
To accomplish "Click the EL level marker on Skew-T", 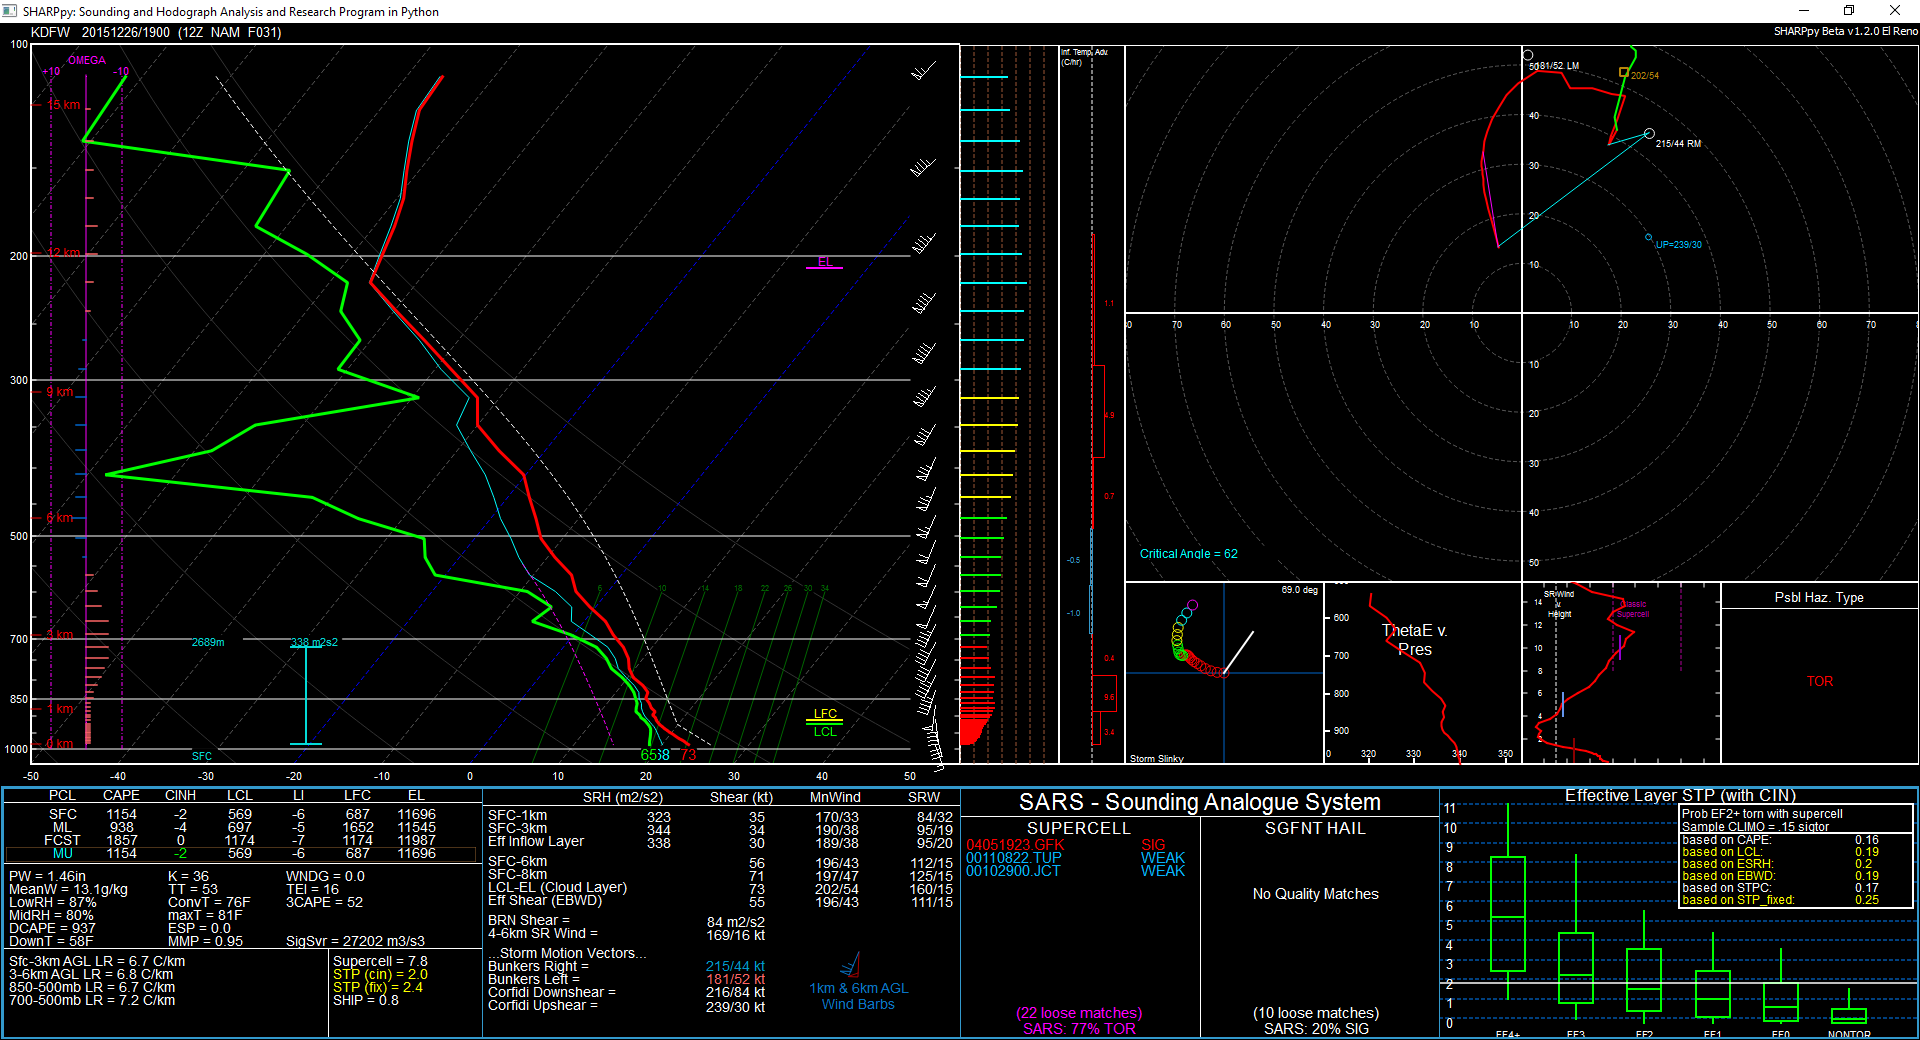I will (824, 262).
